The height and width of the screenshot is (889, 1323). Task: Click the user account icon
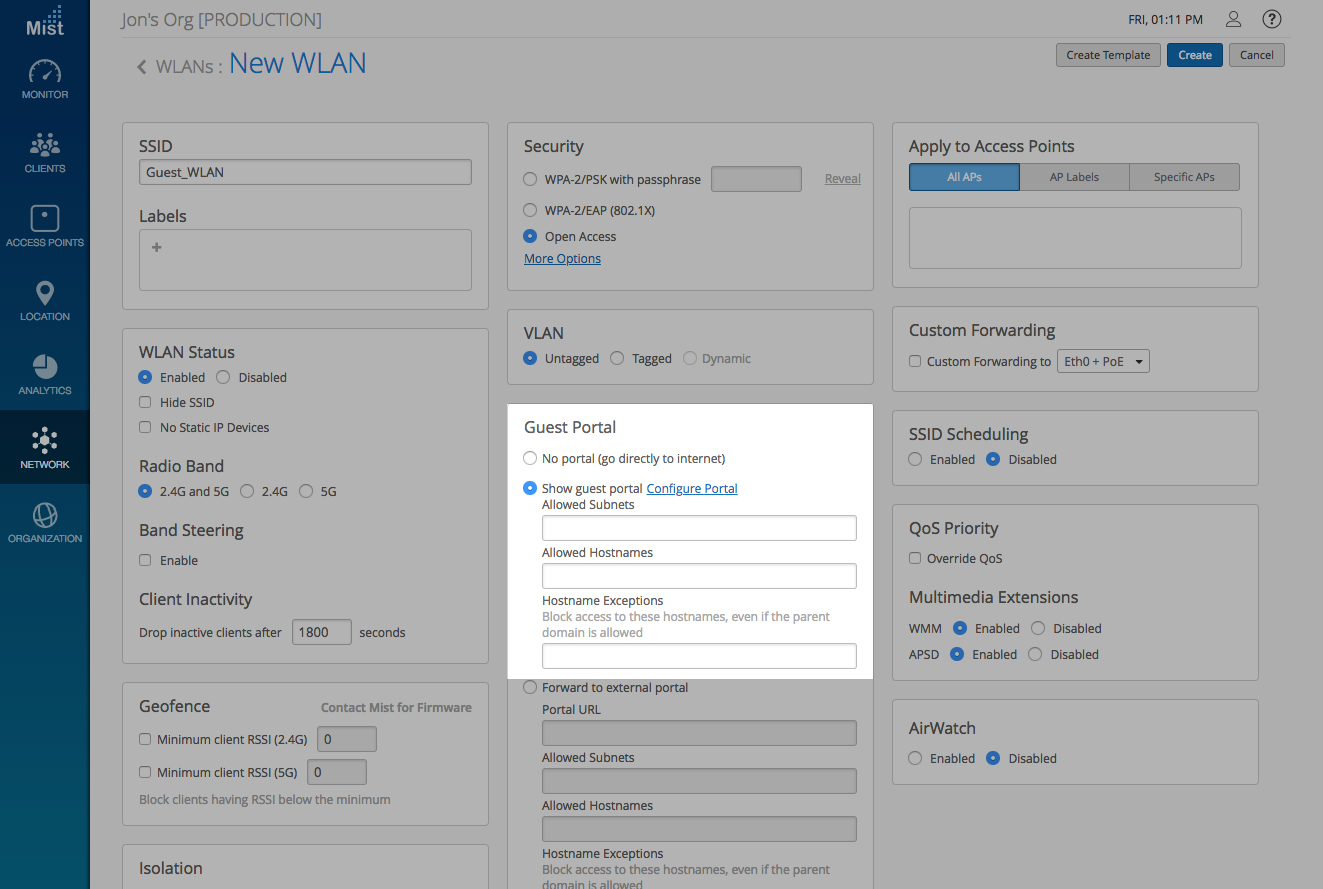(1233, 19)
